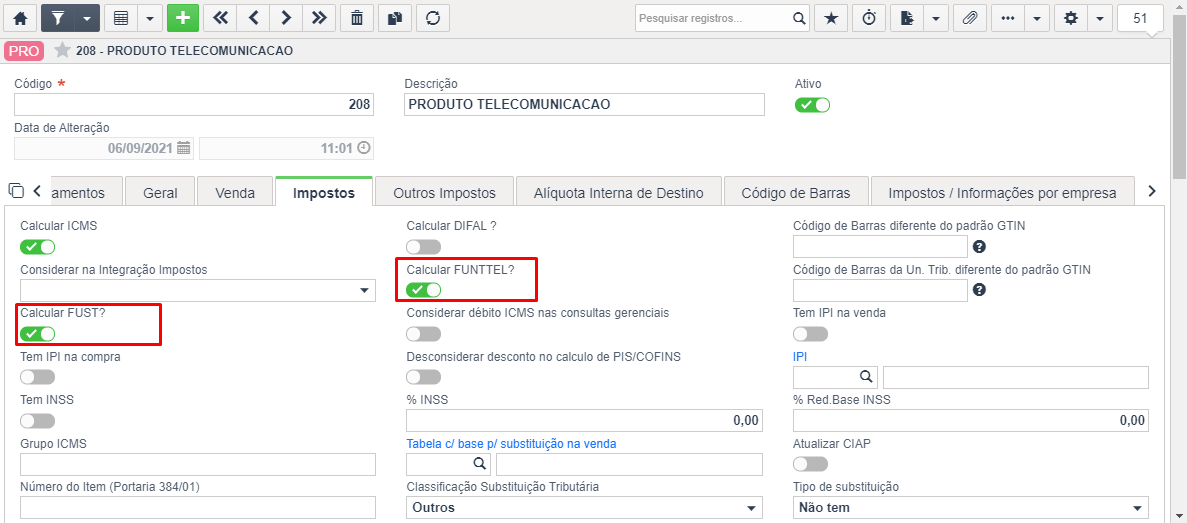This screenshot has width=1187, height=523.
Task: Open Considerar na Integração Impostos dropdown
Action: [x=198, y=290]
